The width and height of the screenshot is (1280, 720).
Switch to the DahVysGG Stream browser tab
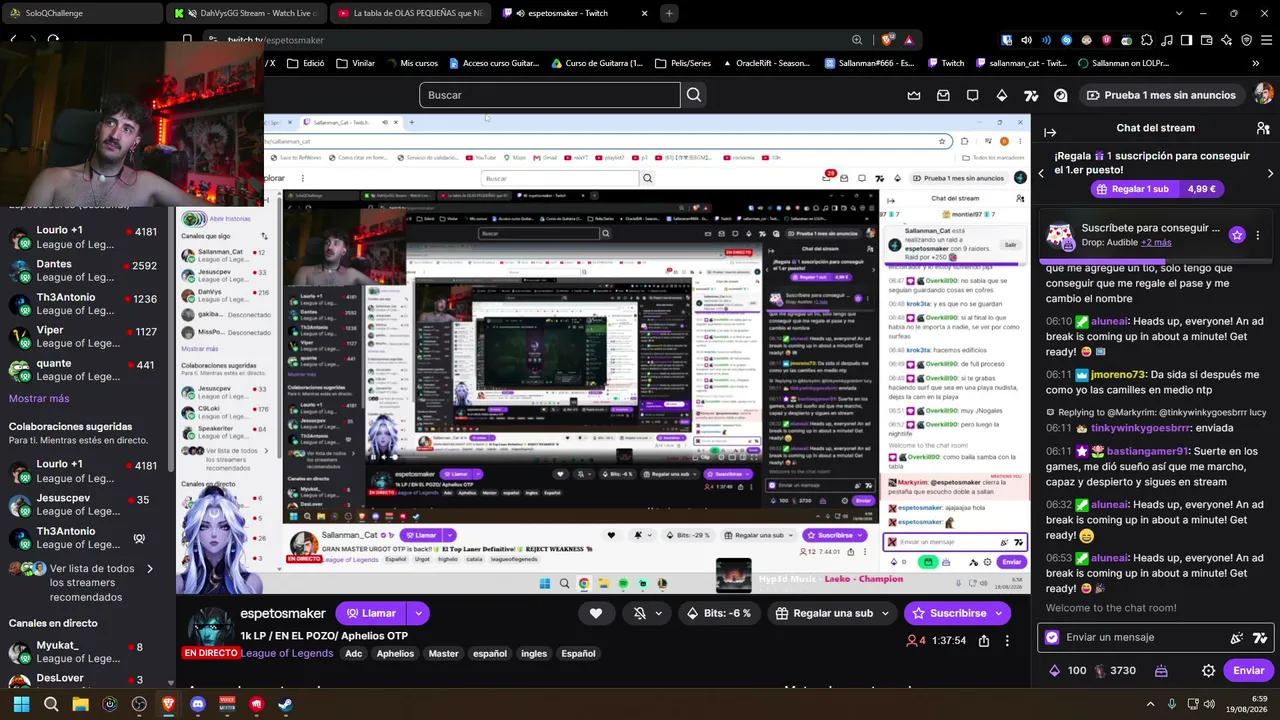245,13
